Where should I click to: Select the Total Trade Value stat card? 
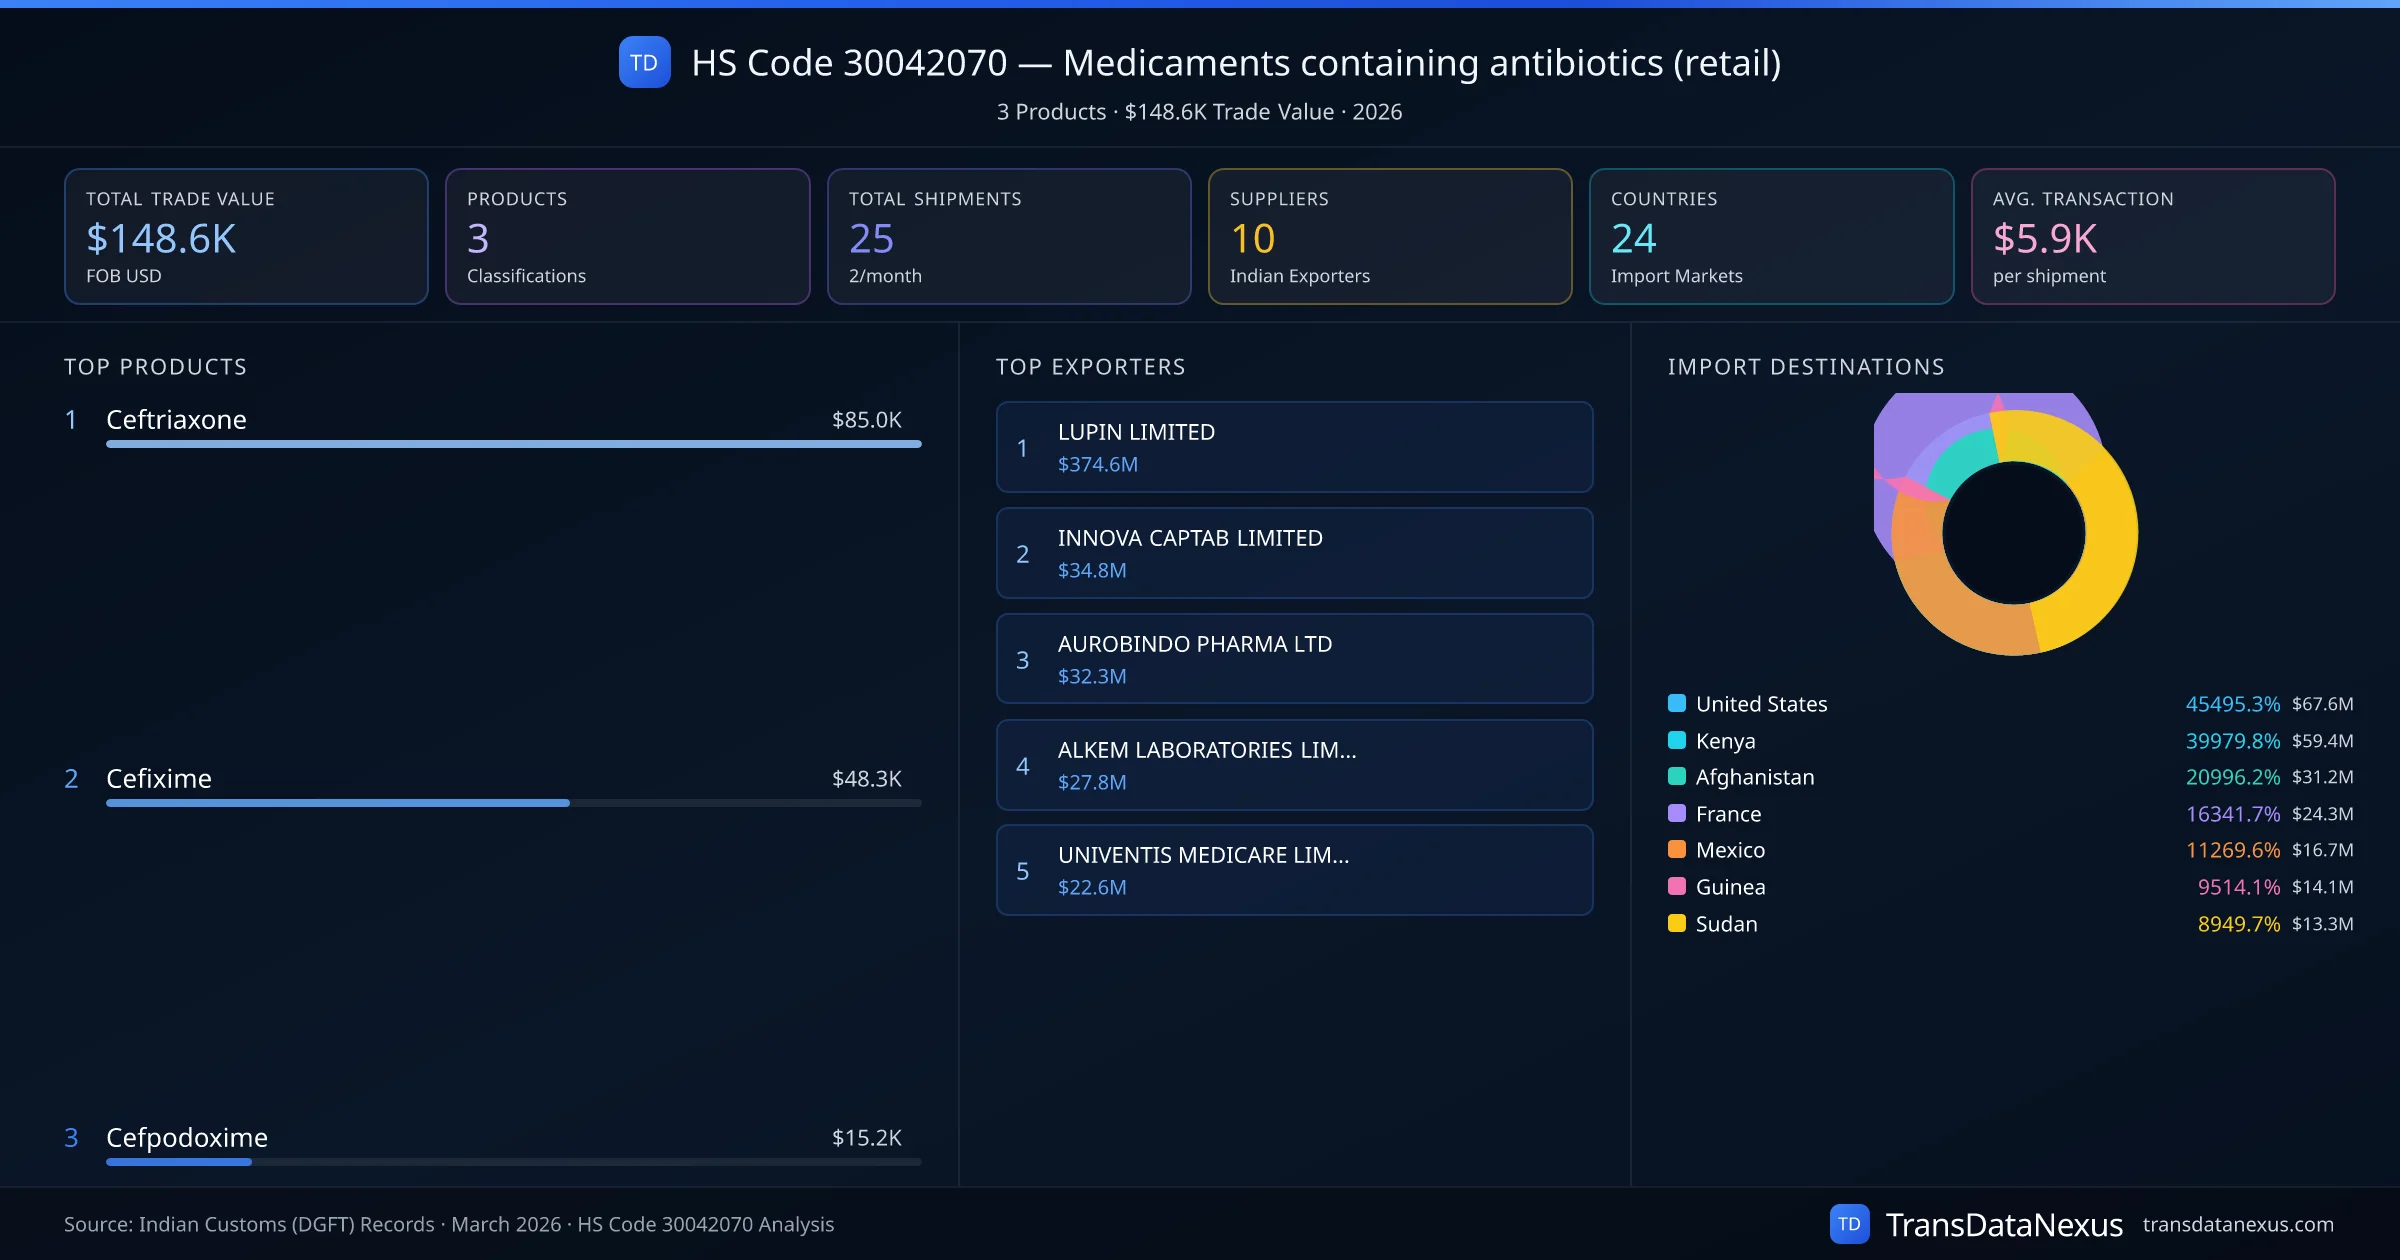pos(246,236)
